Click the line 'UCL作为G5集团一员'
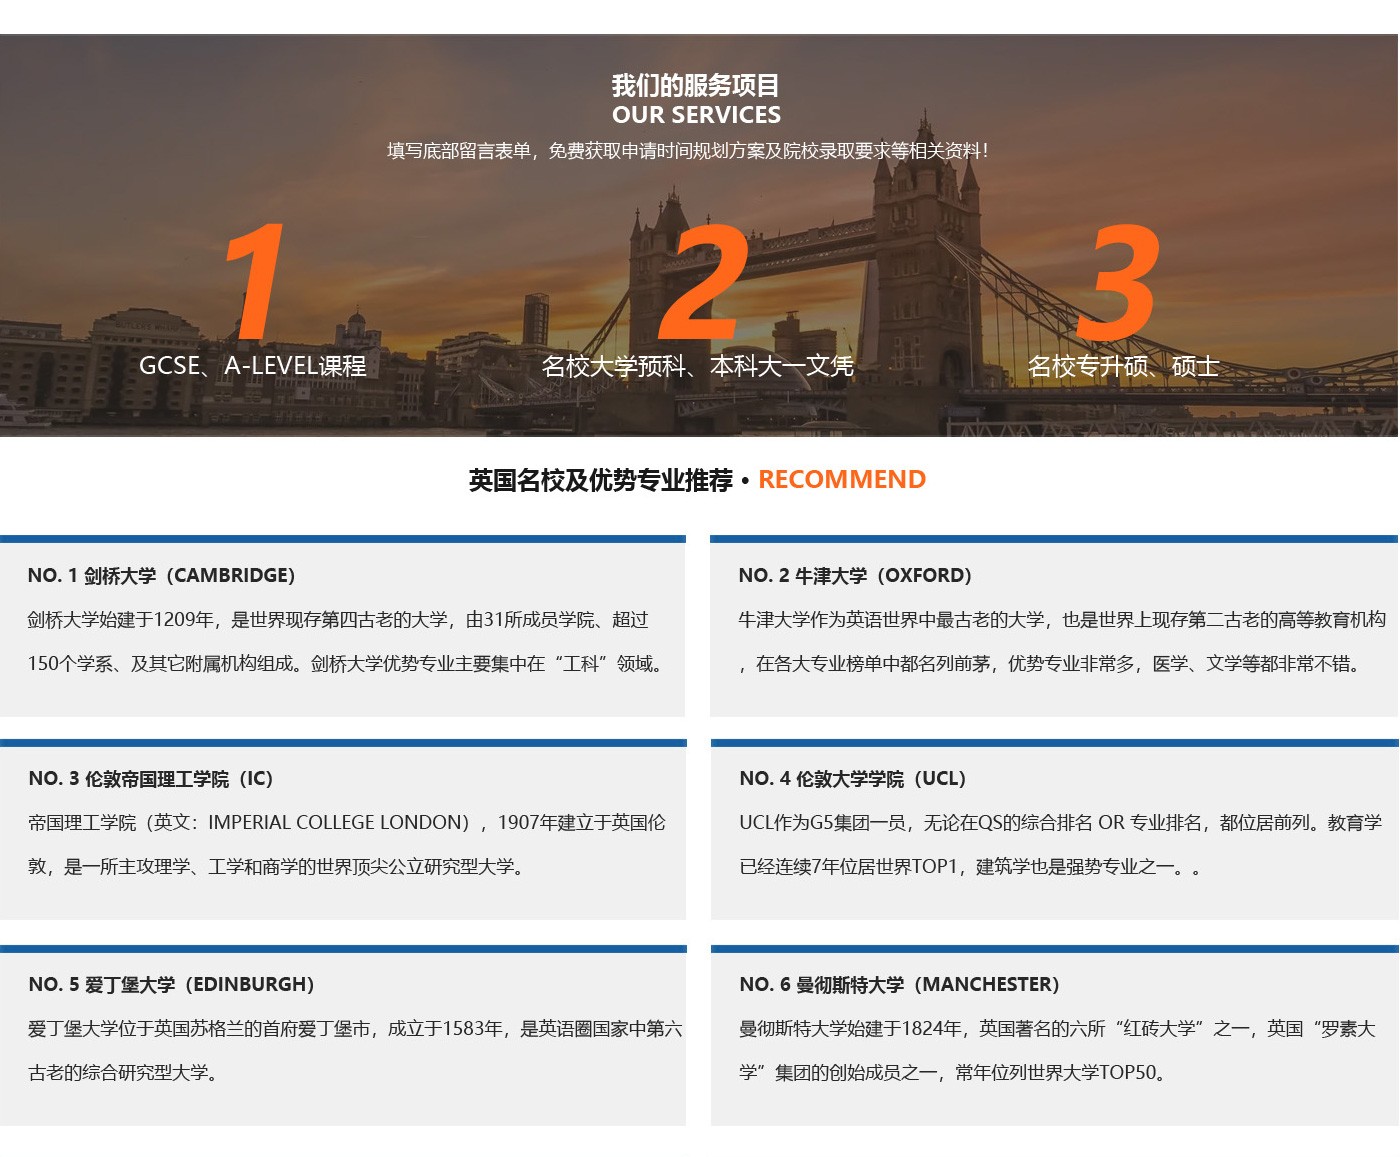 1061,823
